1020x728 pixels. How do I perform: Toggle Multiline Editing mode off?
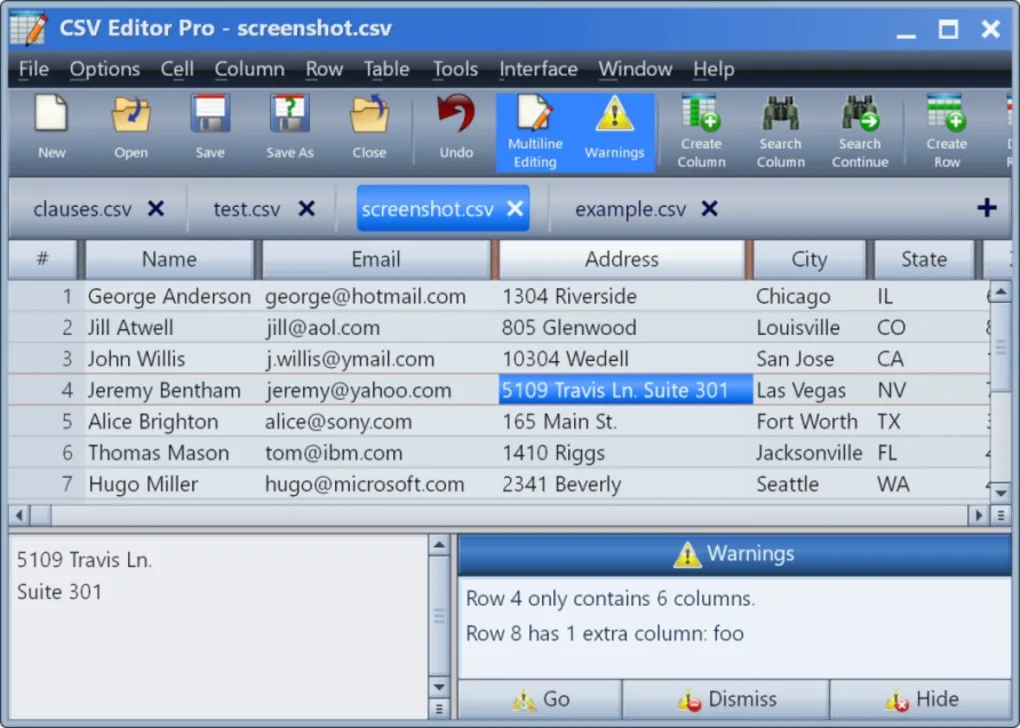pos(535,132)
